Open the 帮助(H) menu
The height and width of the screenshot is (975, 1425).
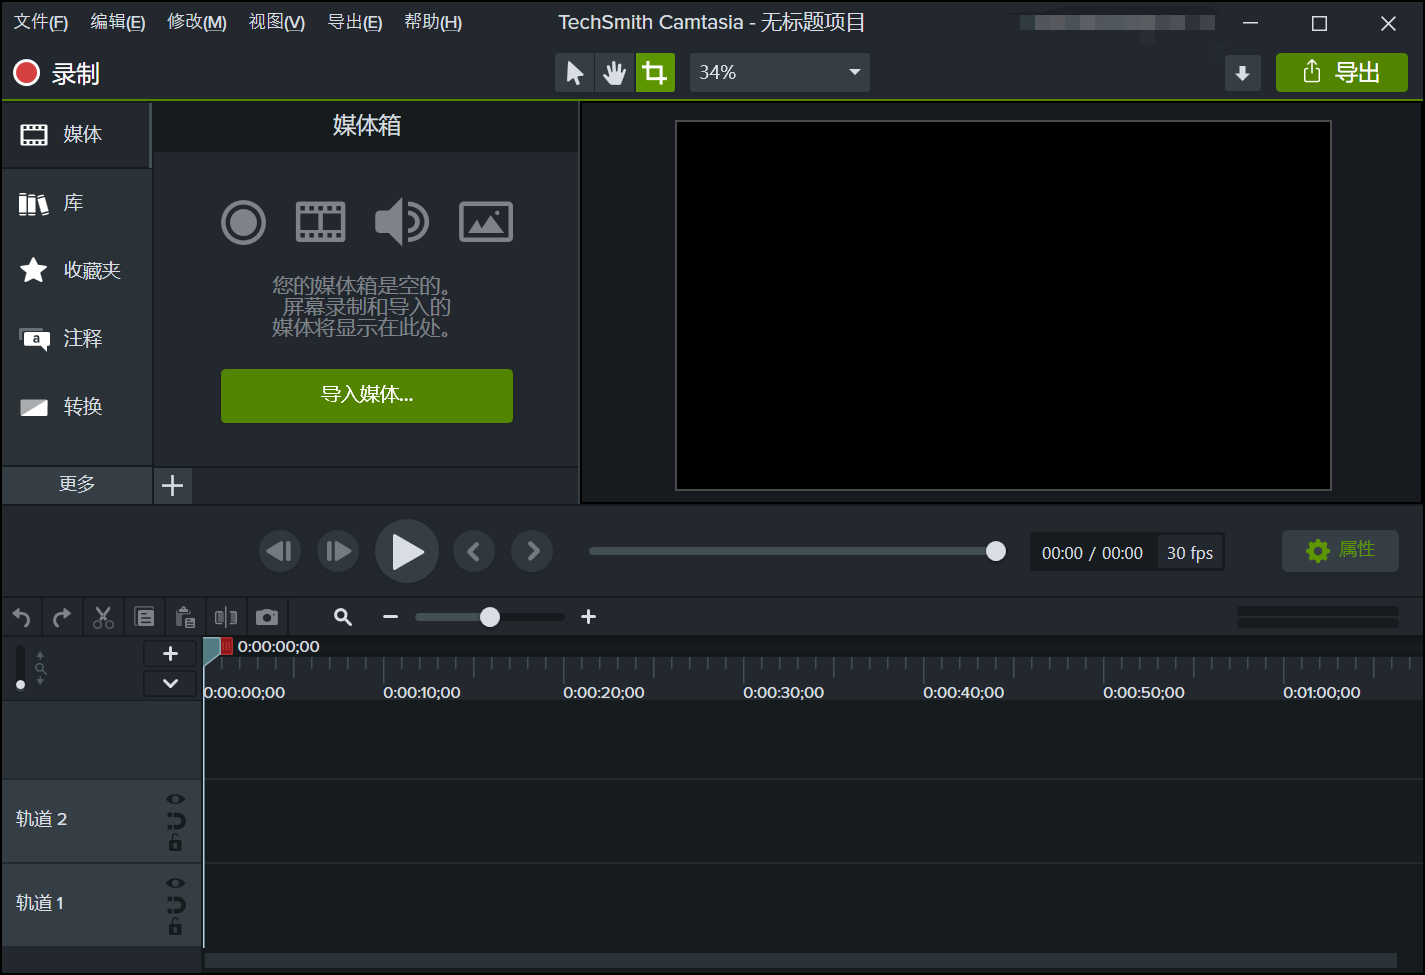(x=432, y=22)
